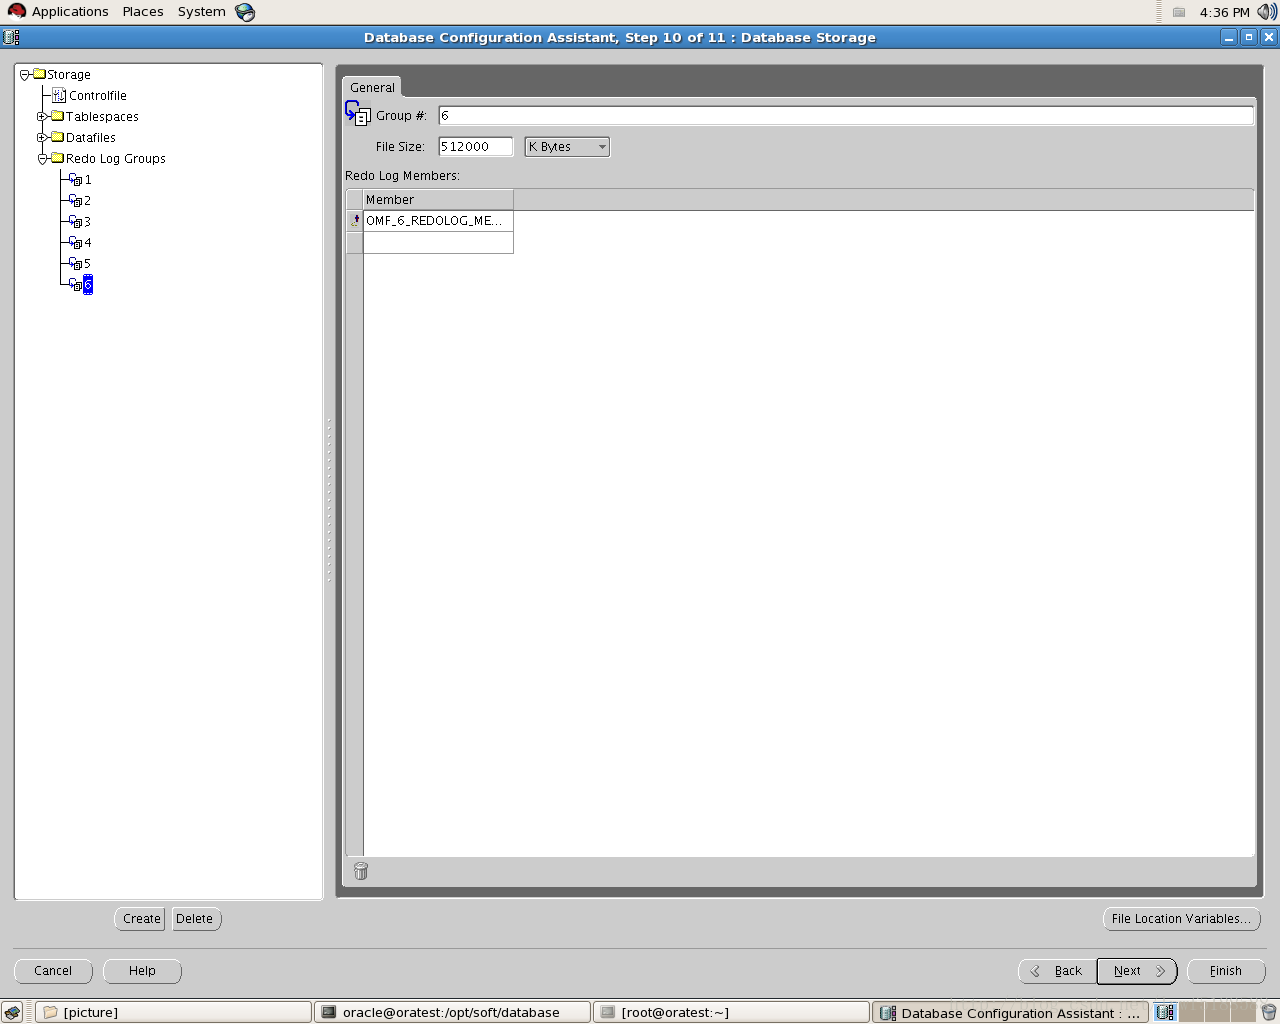Click the redo log group icon beside Group #
This screenshot has width=1280, height=1024.
click(x=358, y=113)
